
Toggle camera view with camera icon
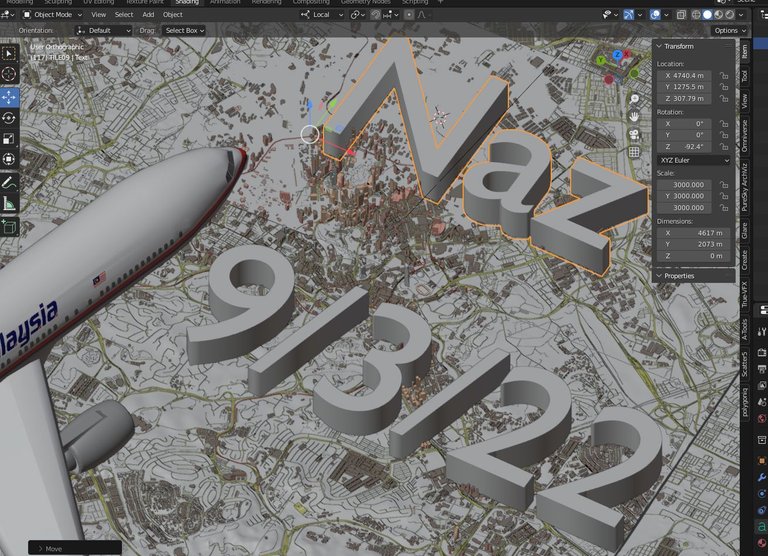click(x=634, y=134)
